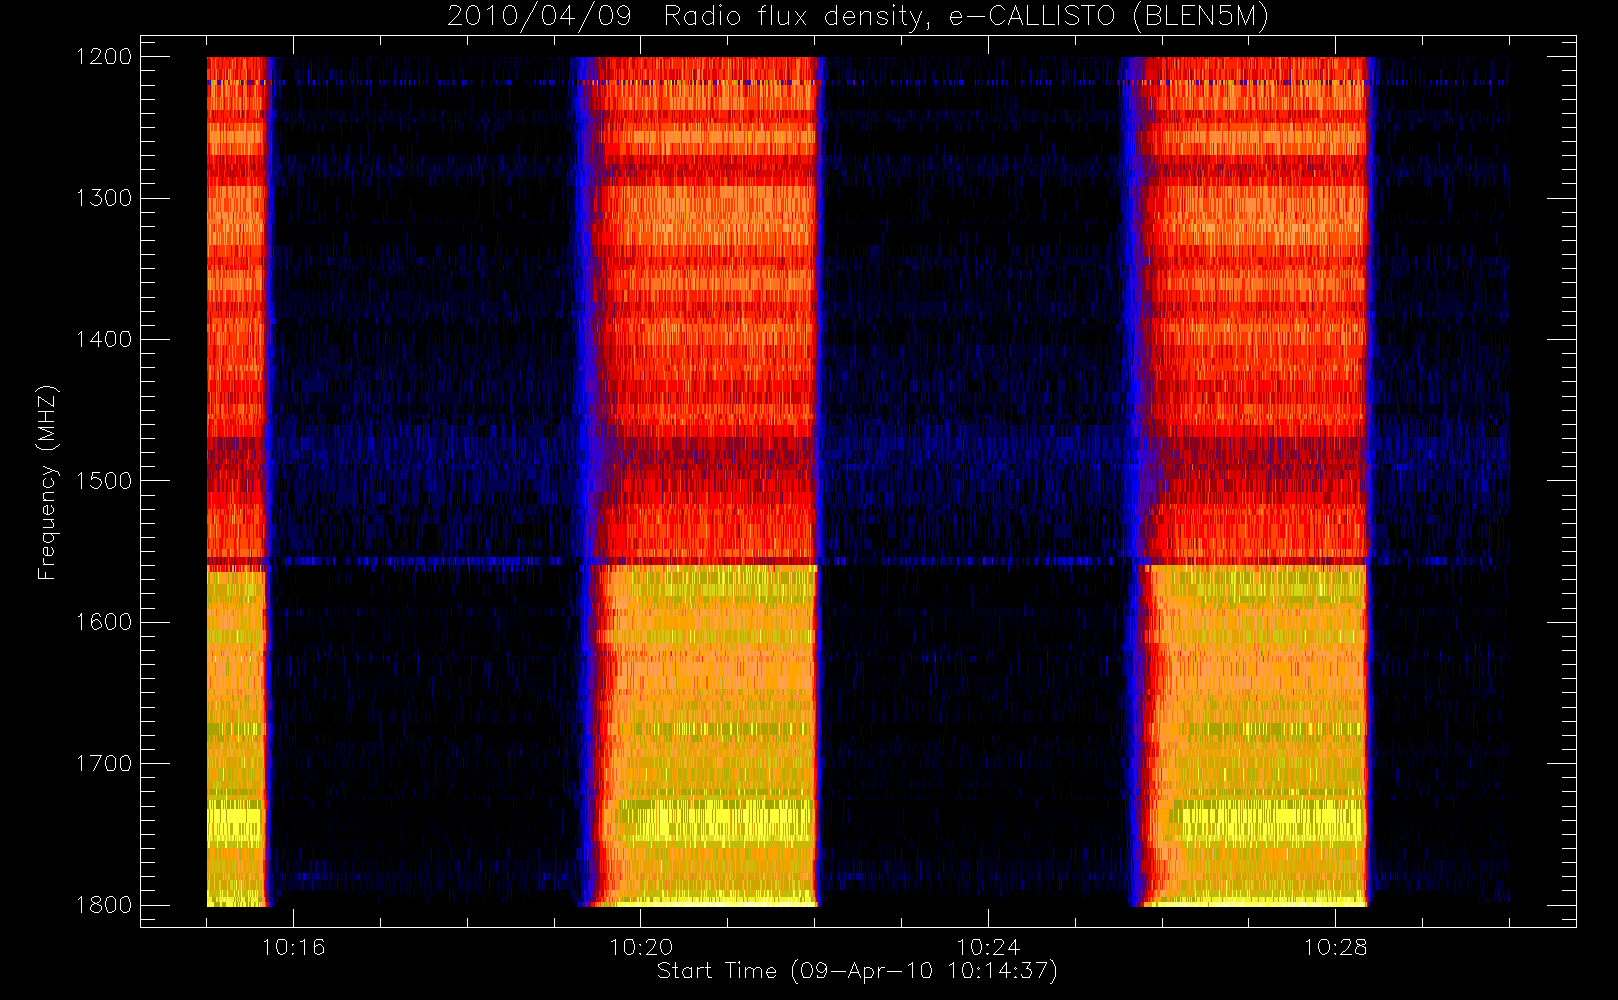Click the 1300 frequency tick label
The width and height of the screenshot is (1618, 1000).
[x=104, y=198]
